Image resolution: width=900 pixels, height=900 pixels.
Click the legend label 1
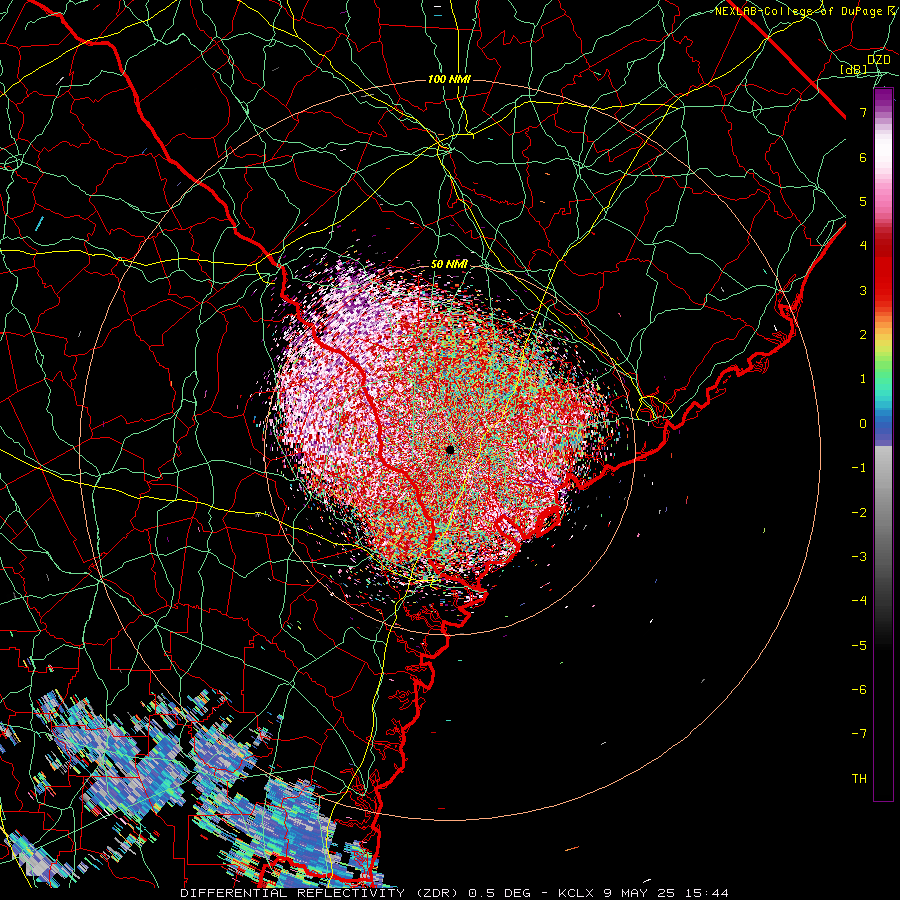[x=863, y=379]
